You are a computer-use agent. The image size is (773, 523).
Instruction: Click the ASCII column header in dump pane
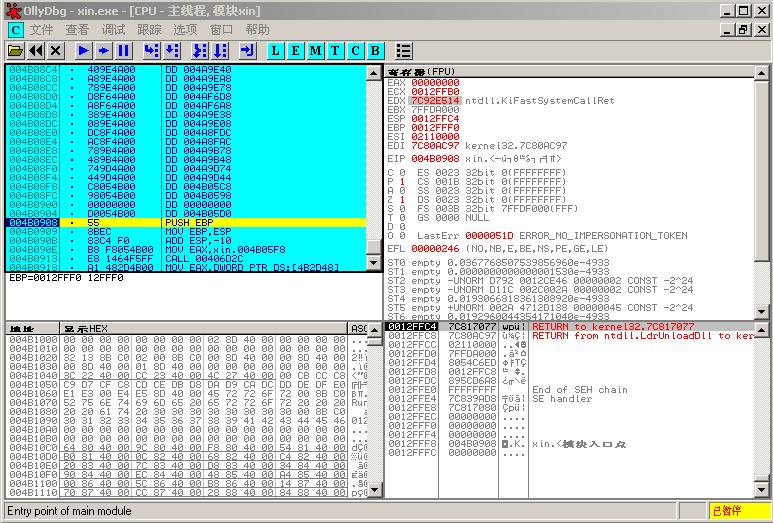(x=358, y=328)
